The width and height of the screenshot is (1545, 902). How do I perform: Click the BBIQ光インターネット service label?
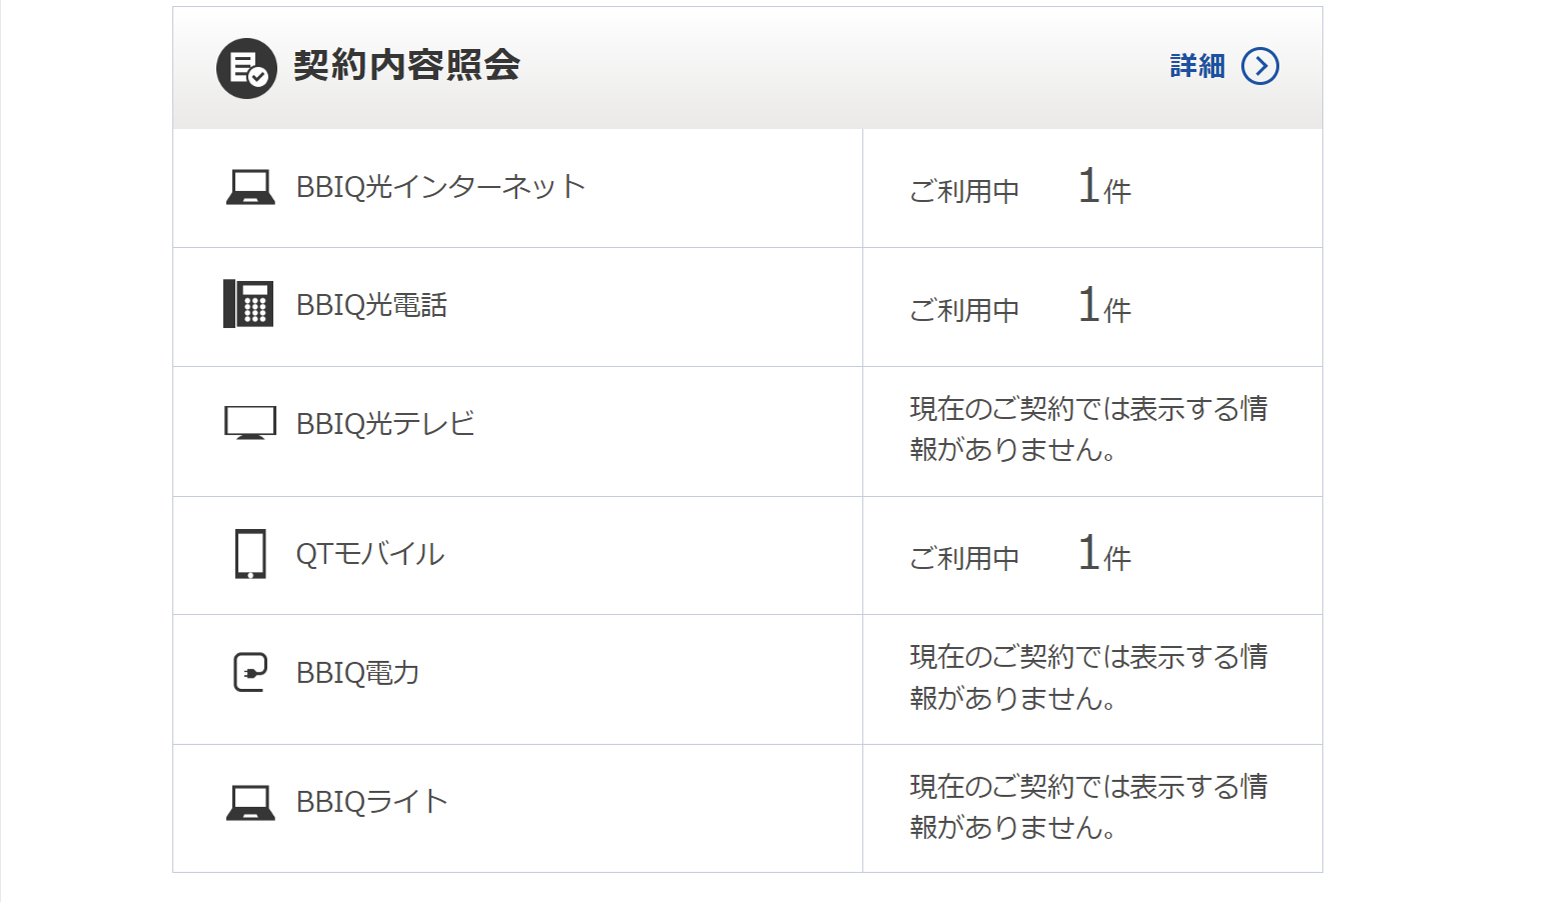440,187
